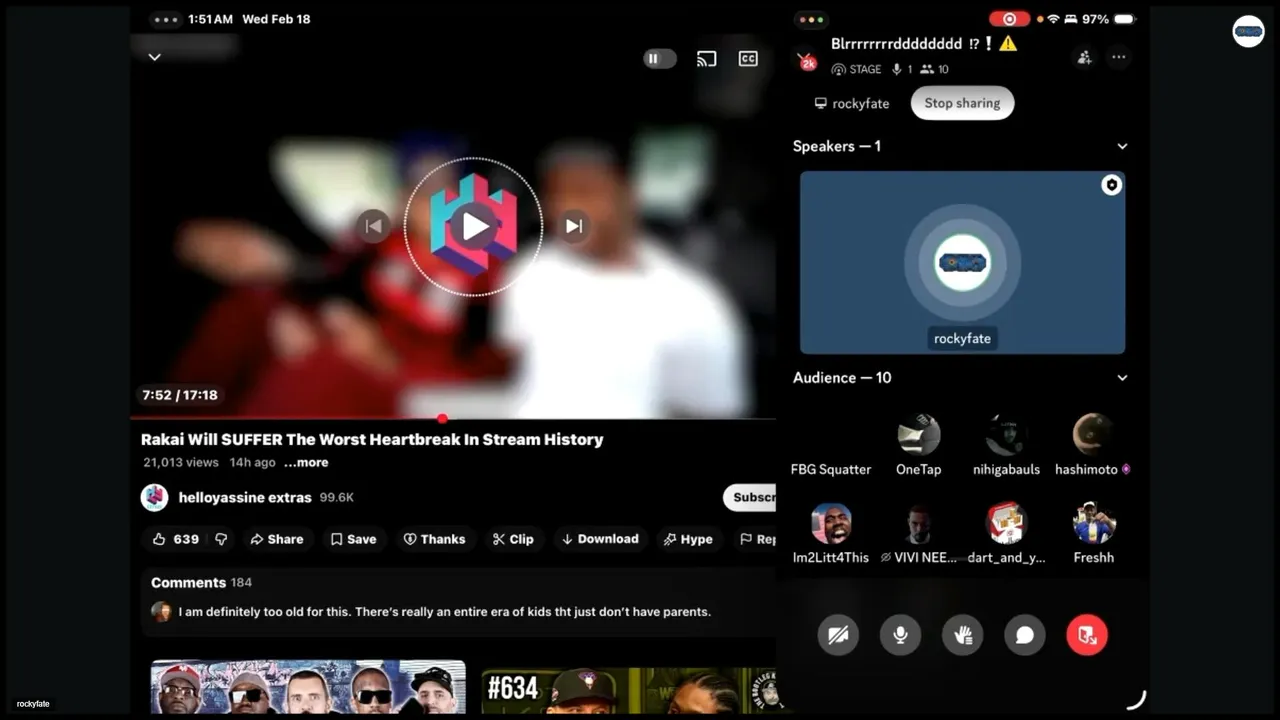Toggle the autoplay switch on video
Viewport: 1280px width, 720px height.
tap(660, 59)
